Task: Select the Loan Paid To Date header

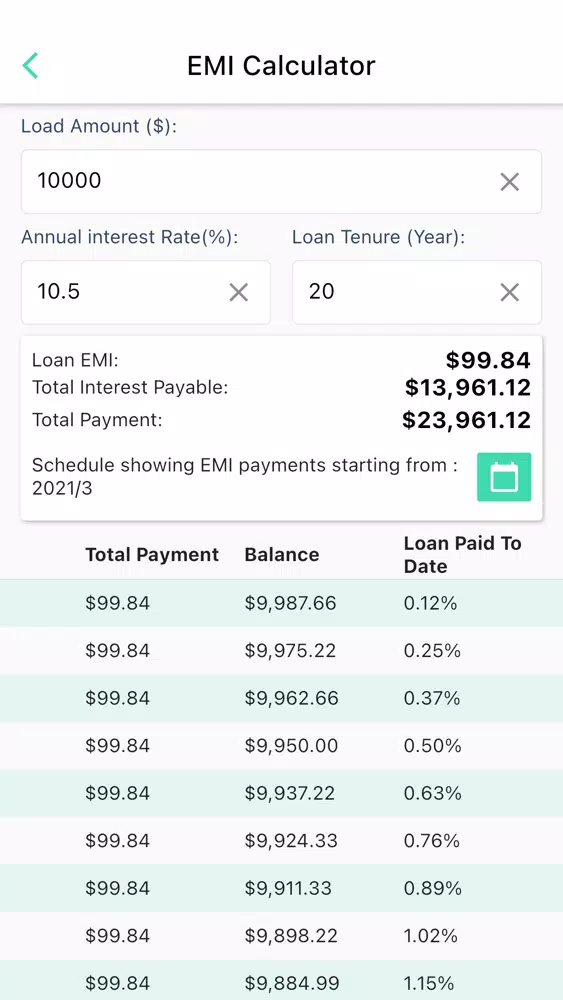Action: tap(462, 554)
